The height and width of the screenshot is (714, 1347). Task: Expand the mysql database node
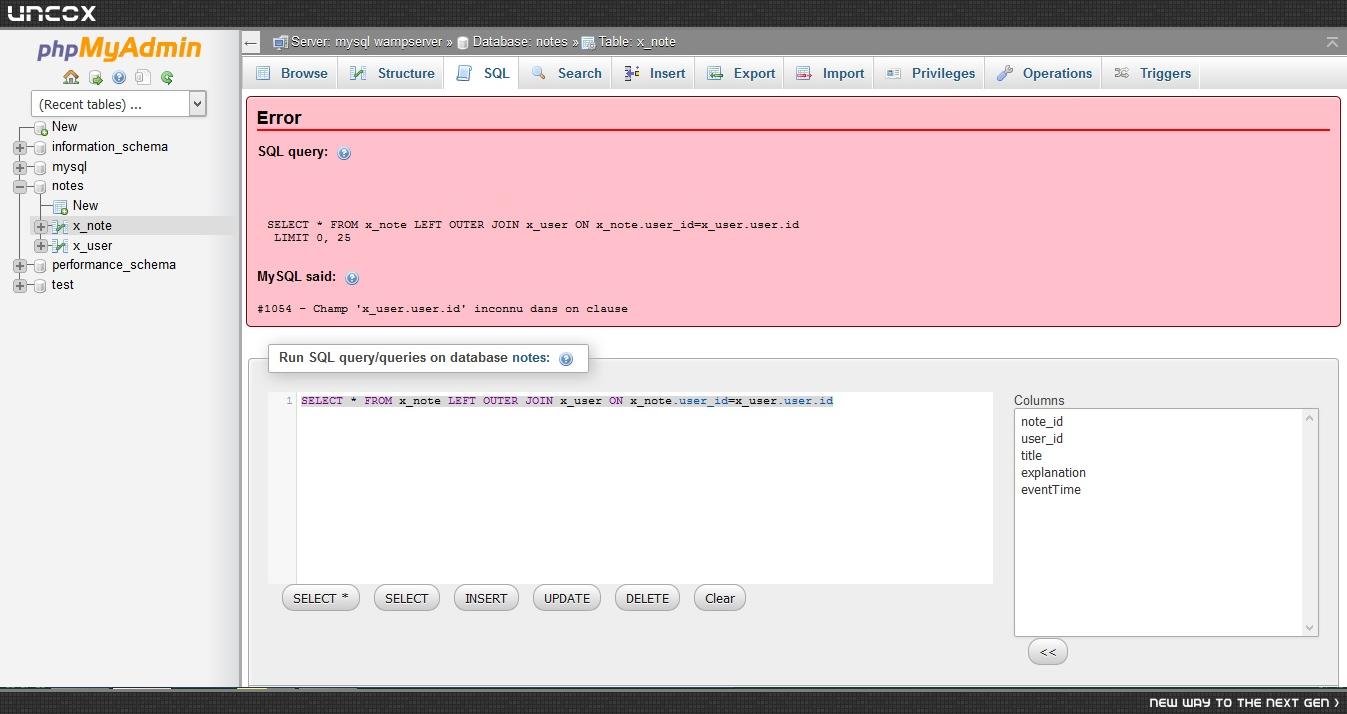(x=20, y=167)
